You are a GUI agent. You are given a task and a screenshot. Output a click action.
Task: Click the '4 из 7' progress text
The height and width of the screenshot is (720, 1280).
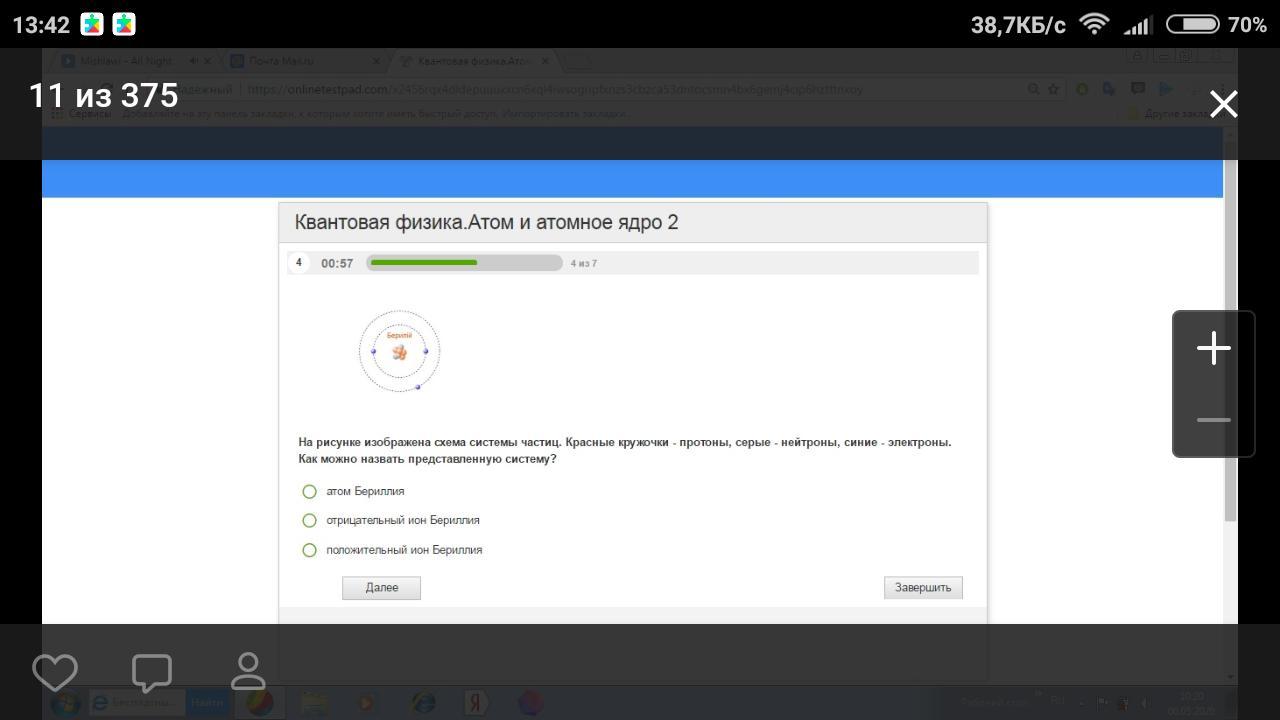[584, 264]
